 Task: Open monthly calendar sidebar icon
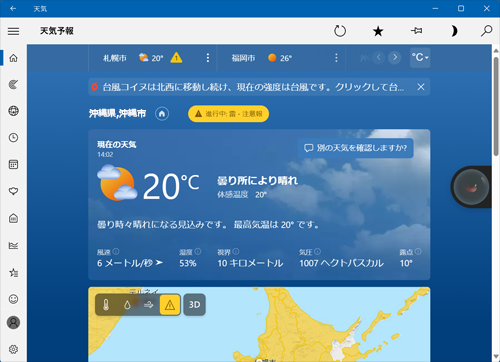coord(13,164)
